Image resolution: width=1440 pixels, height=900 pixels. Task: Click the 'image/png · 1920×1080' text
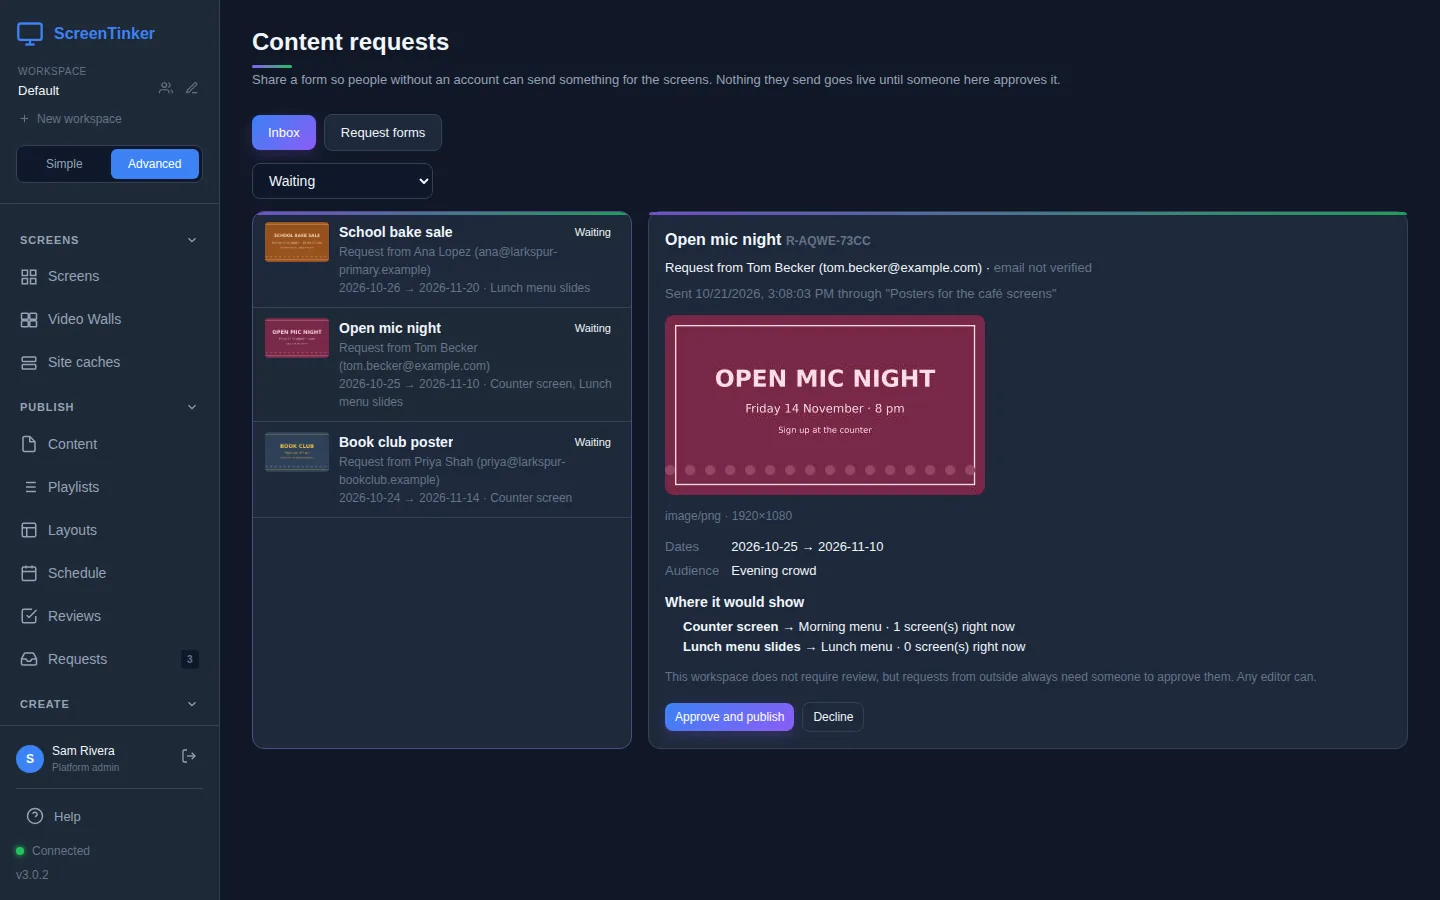728,516
